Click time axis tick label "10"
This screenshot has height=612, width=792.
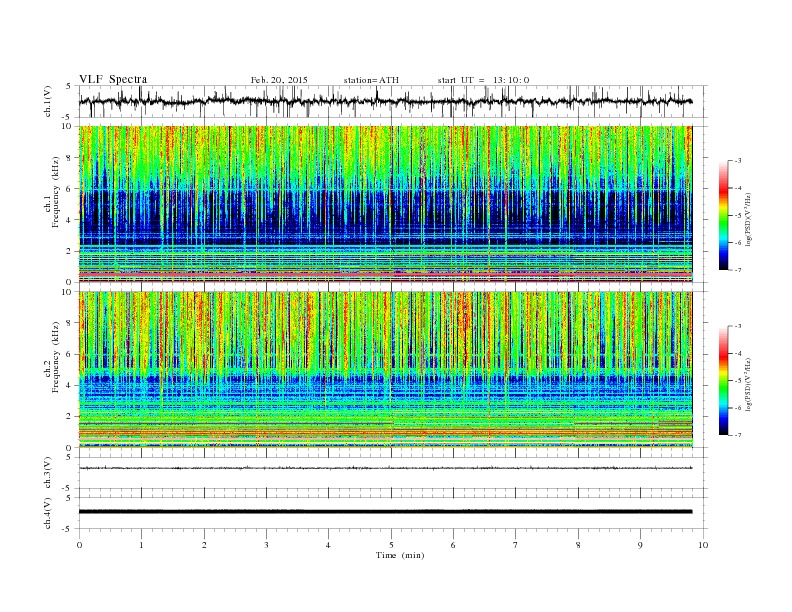click(x=703, y=545)
